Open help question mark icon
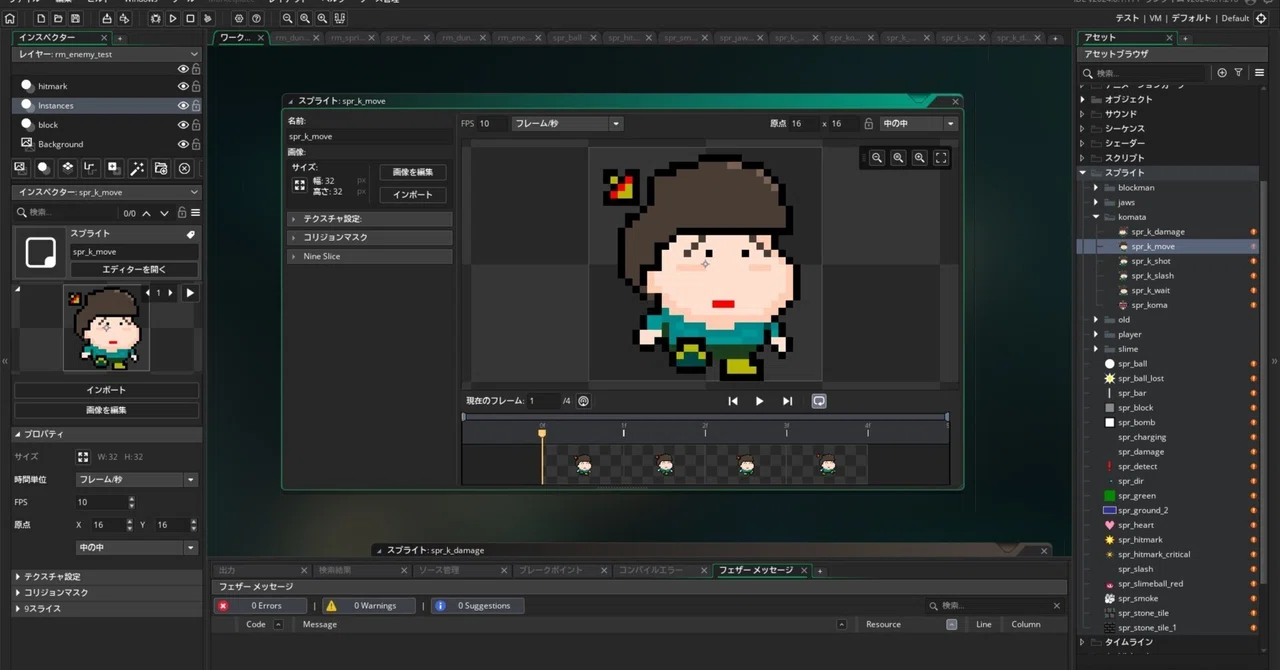The height and width of the screenshot is (670, 1280). 257,18
